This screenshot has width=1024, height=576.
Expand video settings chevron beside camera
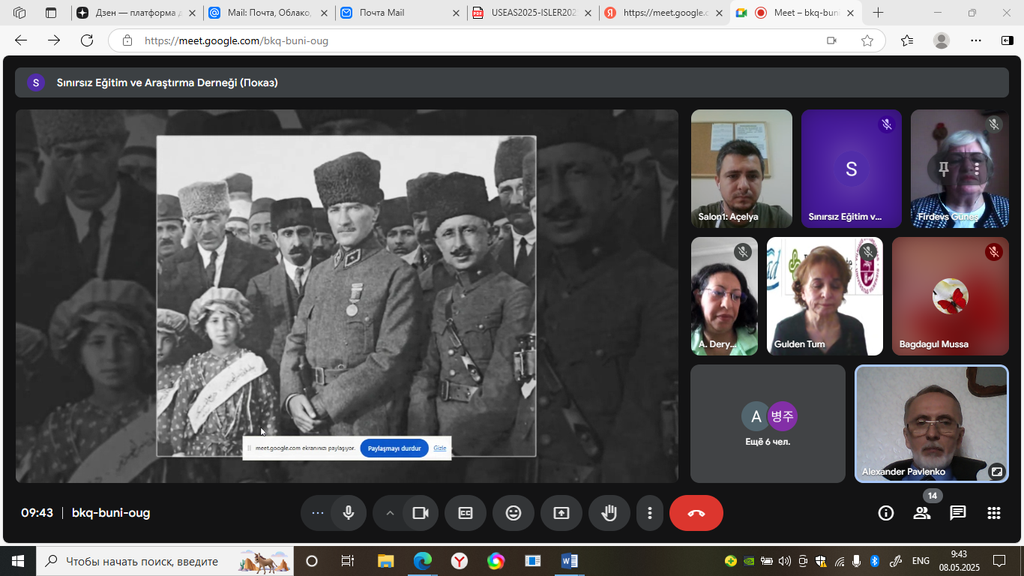pyautogui.click(x=390, y=513)
